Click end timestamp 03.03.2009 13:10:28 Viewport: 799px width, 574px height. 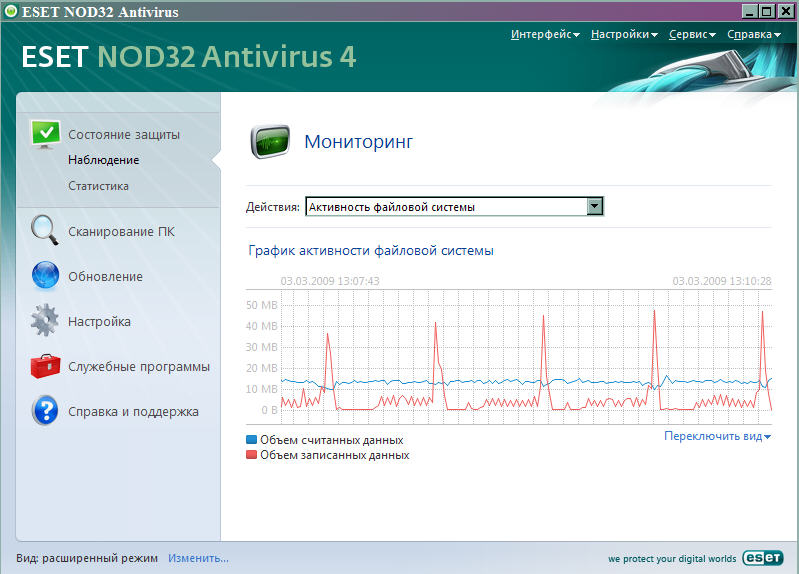point(722,281)
